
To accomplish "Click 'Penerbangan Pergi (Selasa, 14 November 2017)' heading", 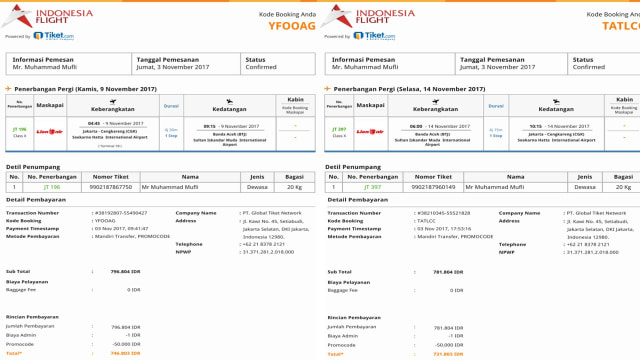I will [x=409, y=89].
